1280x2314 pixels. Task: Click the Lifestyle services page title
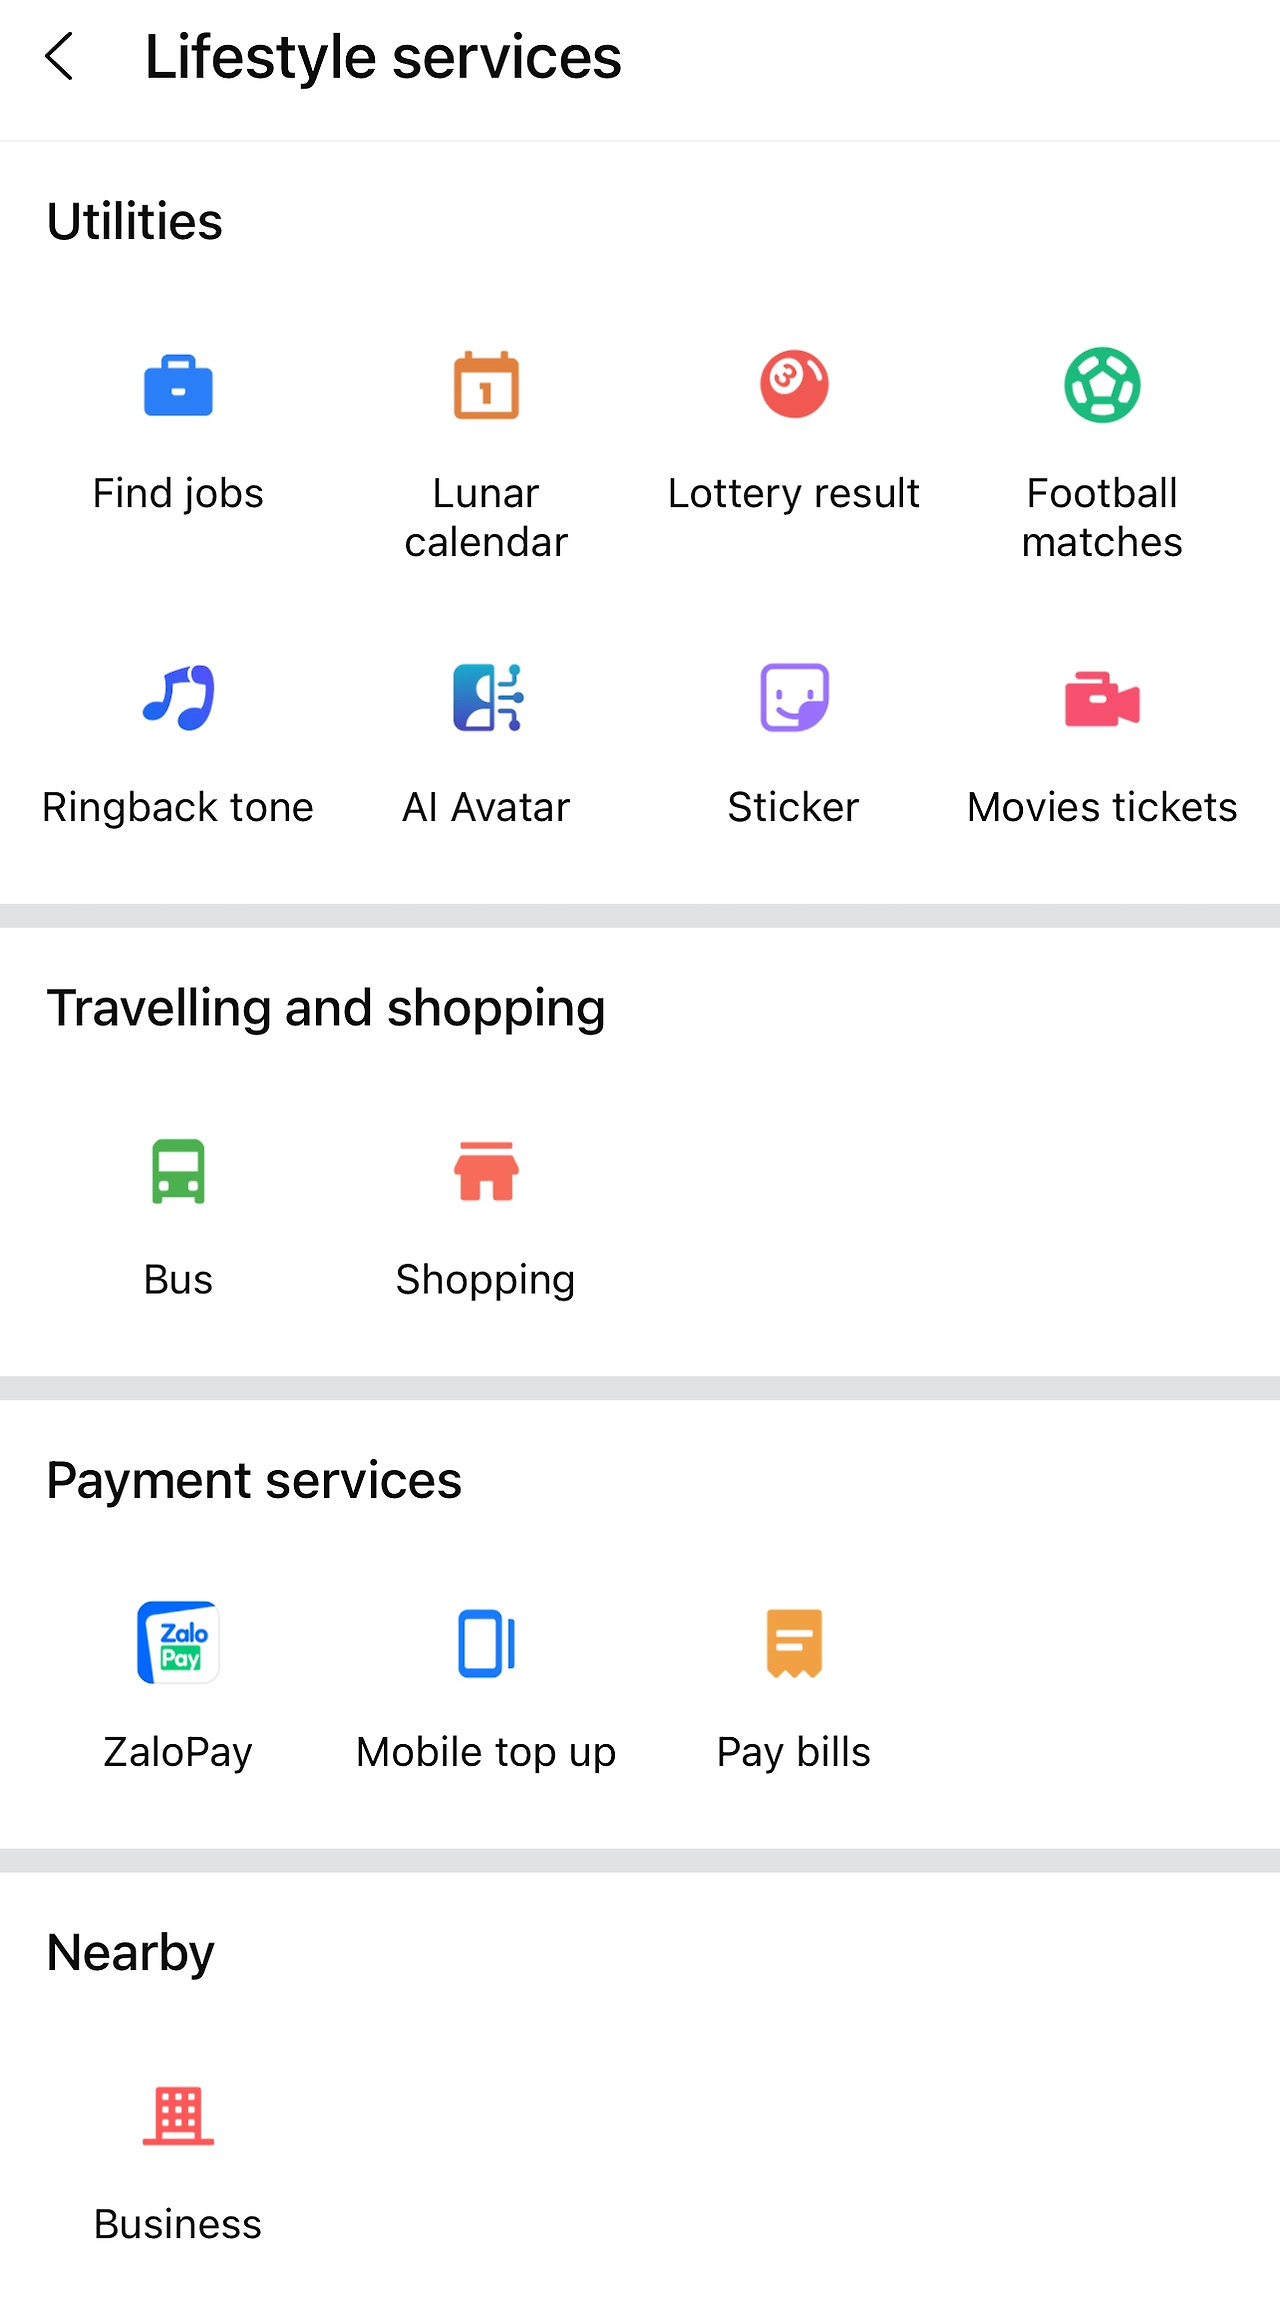click(x=383, y=57)
